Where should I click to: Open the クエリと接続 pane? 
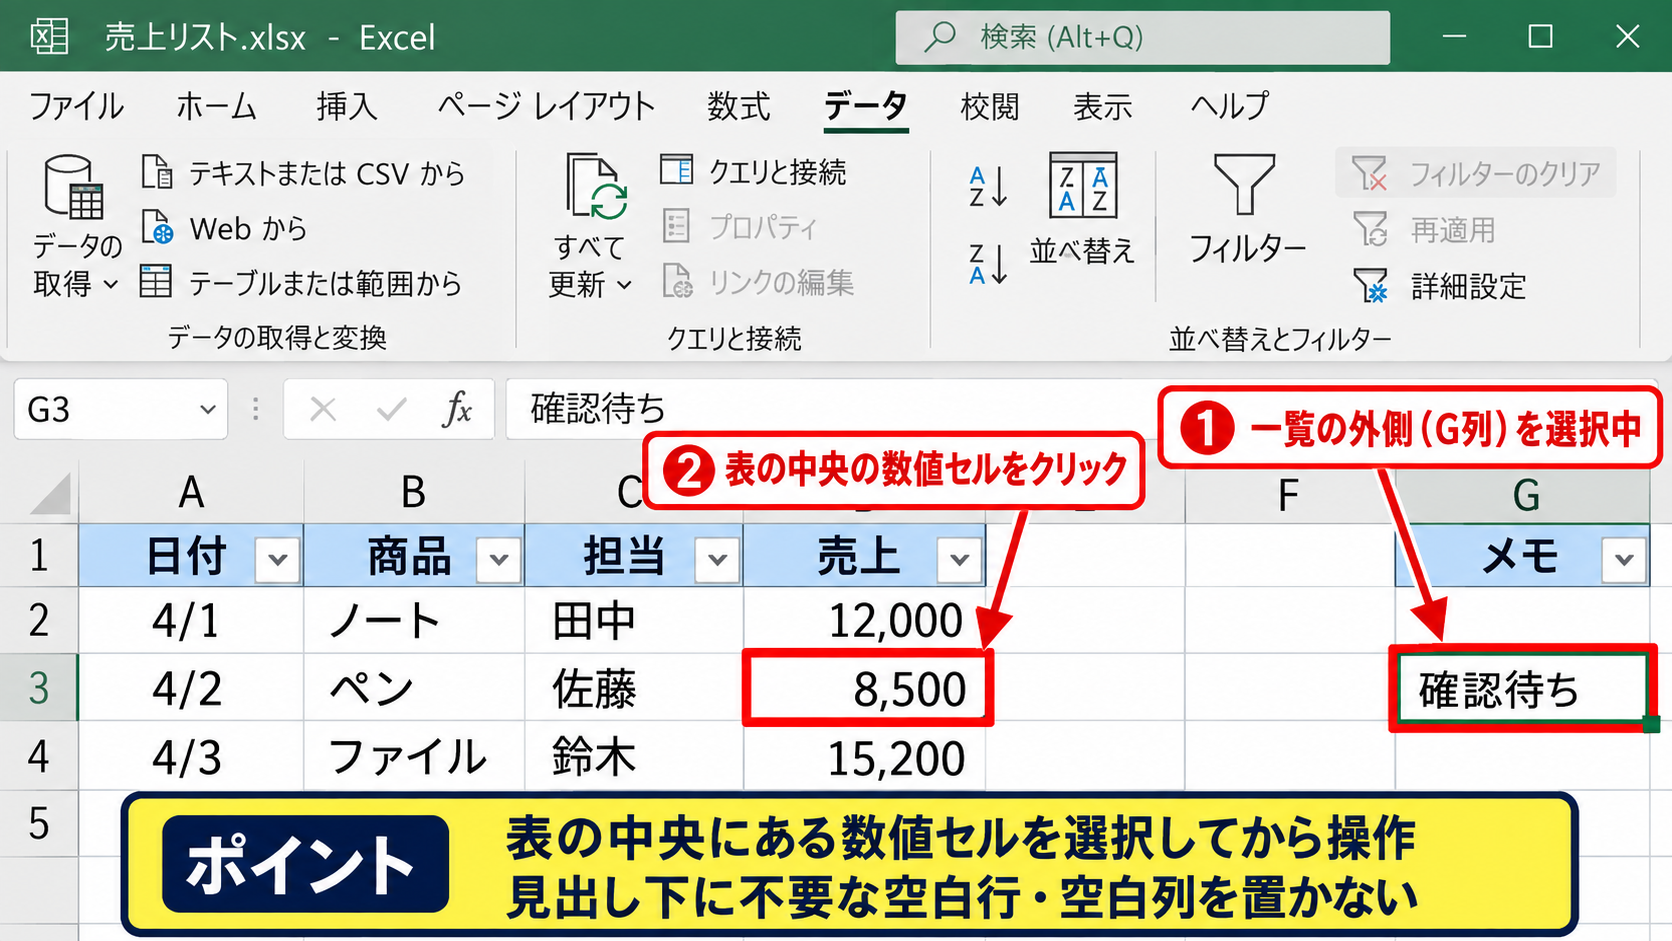pyautogui.click(x=753, y=171)
